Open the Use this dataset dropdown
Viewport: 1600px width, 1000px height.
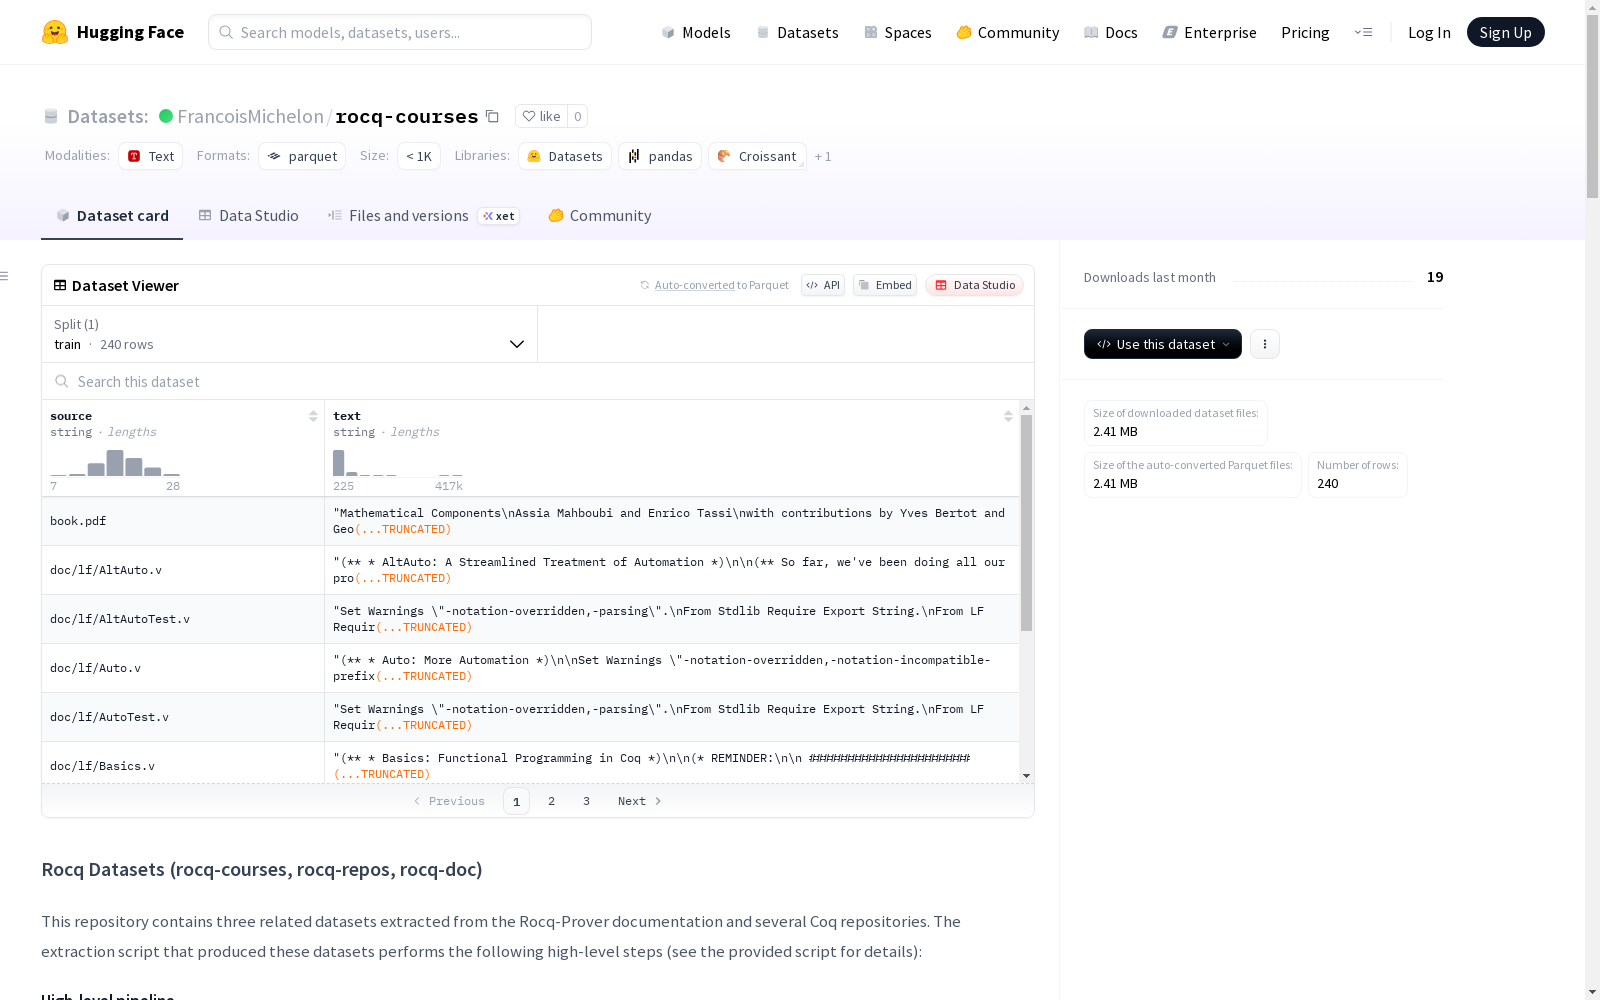(1162, 344)
